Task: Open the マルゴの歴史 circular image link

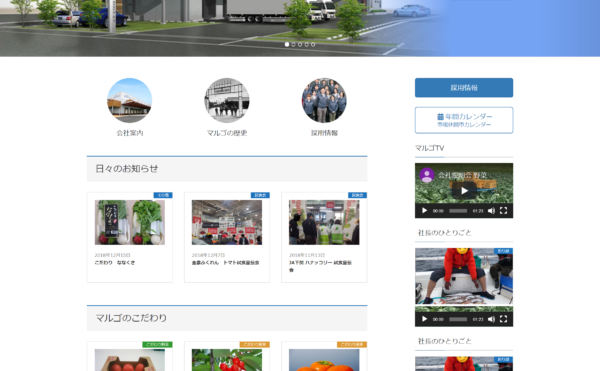Action: click(x=227, y=101)
